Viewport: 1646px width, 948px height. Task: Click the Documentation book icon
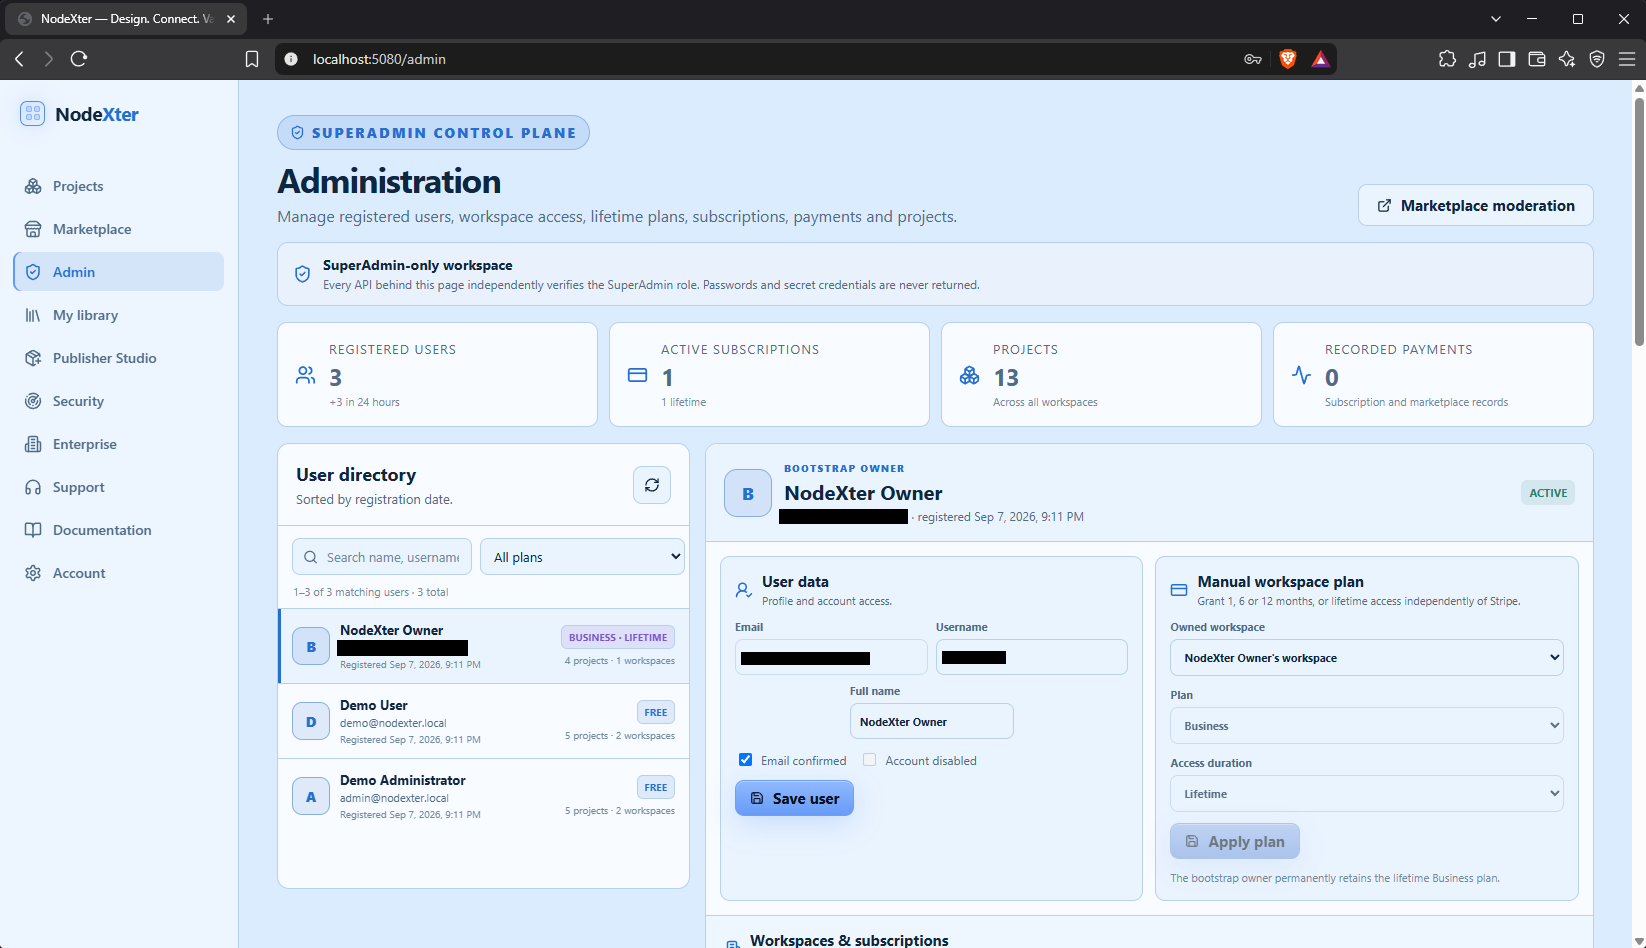33,530
